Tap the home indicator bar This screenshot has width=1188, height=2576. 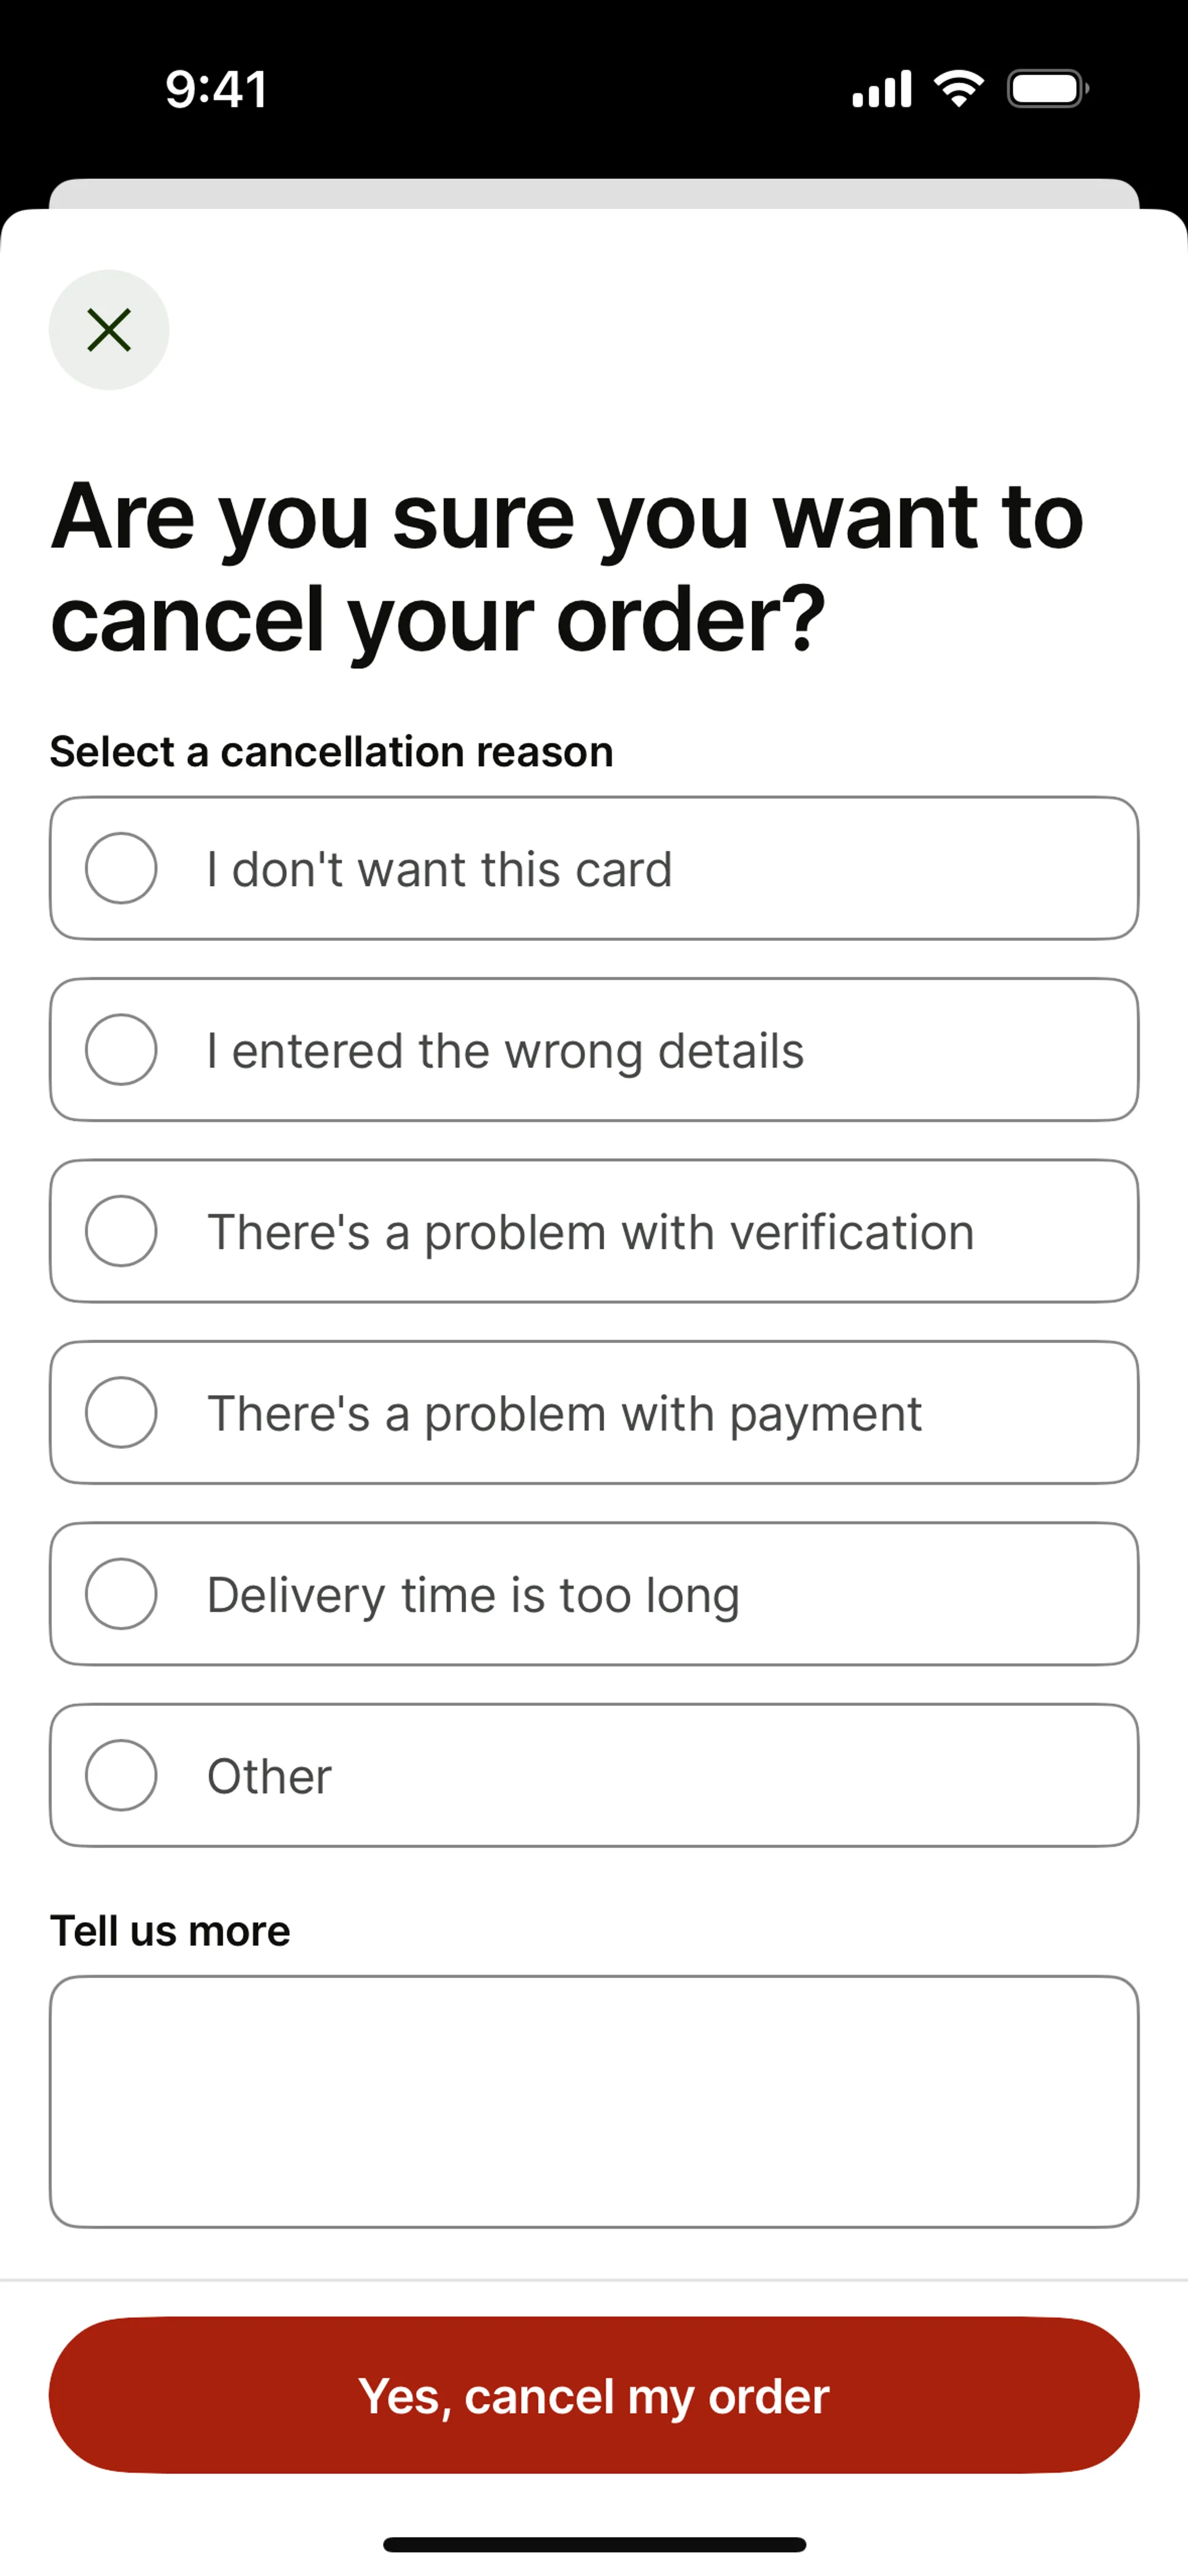click(594, 2544)
